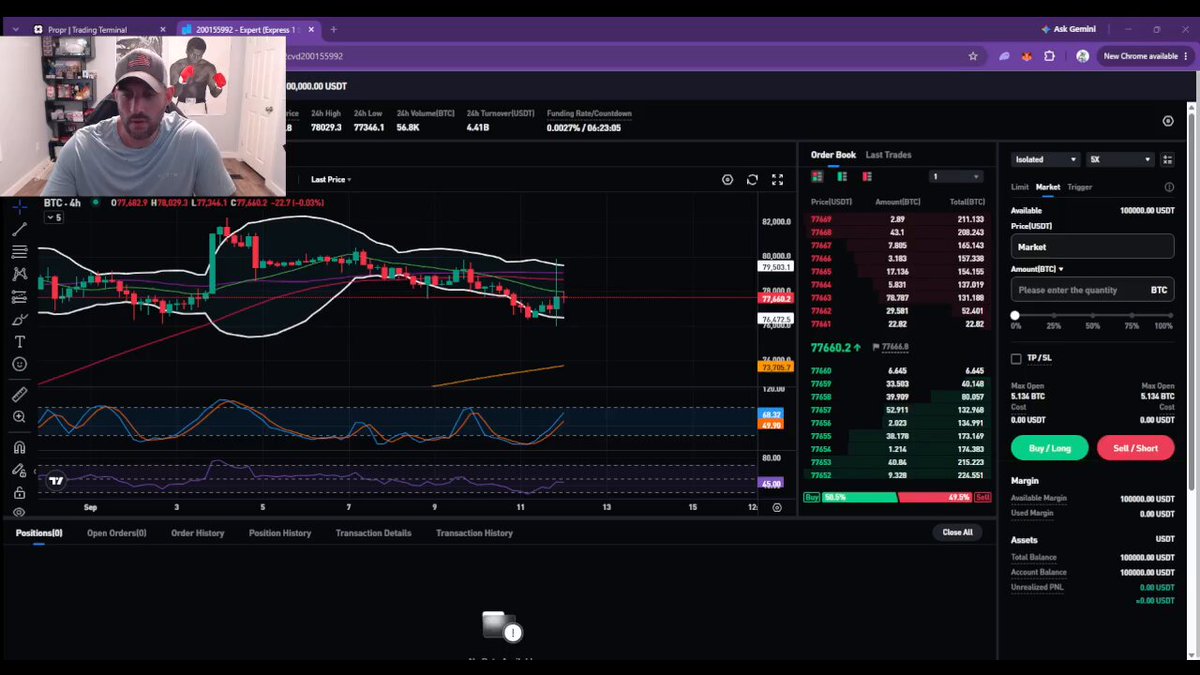Toggle the magnet snap mode
1200x675 pixels.
[19, 447]
